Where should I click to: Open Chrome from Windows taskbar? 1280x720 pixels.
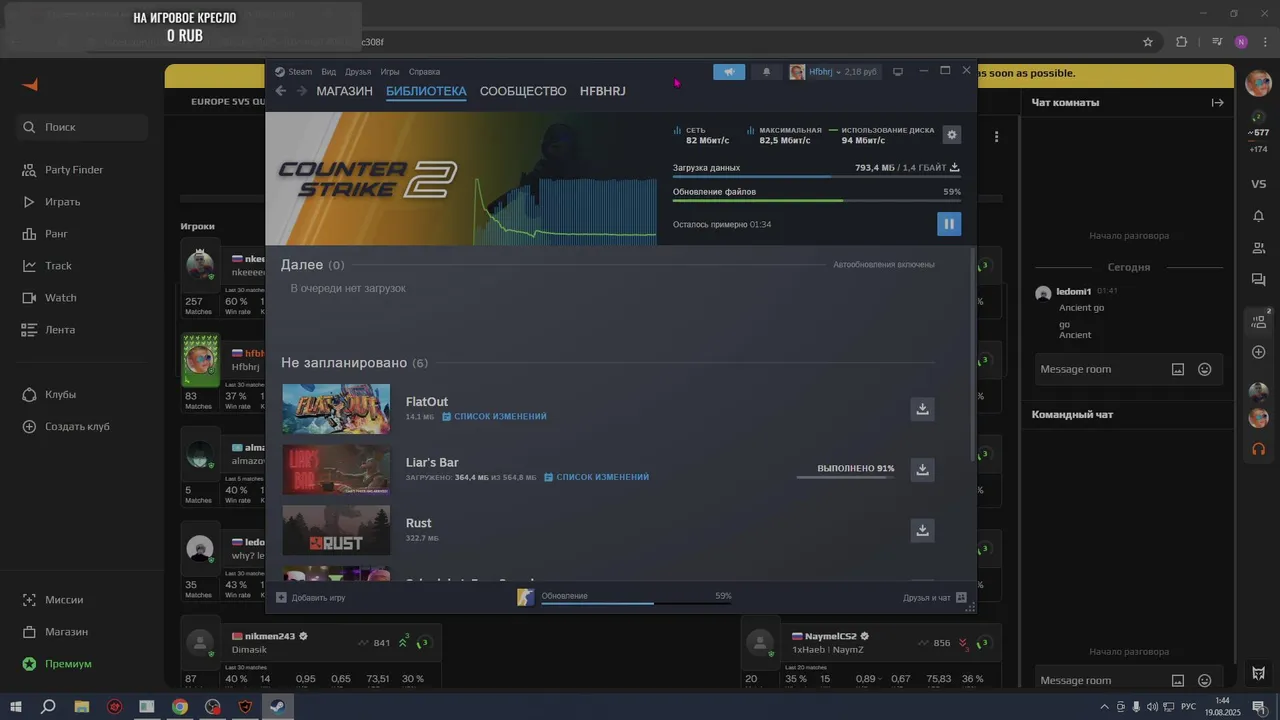(180, 706)
